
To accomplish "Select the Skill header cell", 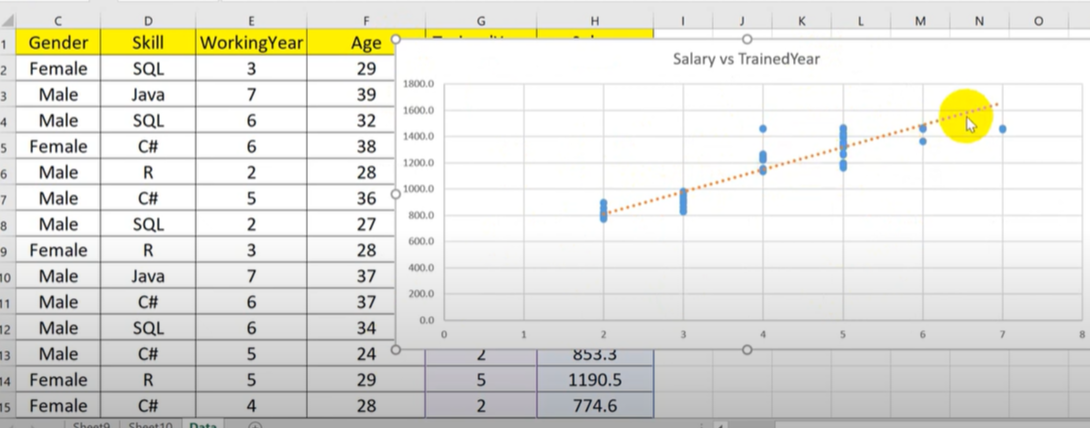I will coord(148,42).
